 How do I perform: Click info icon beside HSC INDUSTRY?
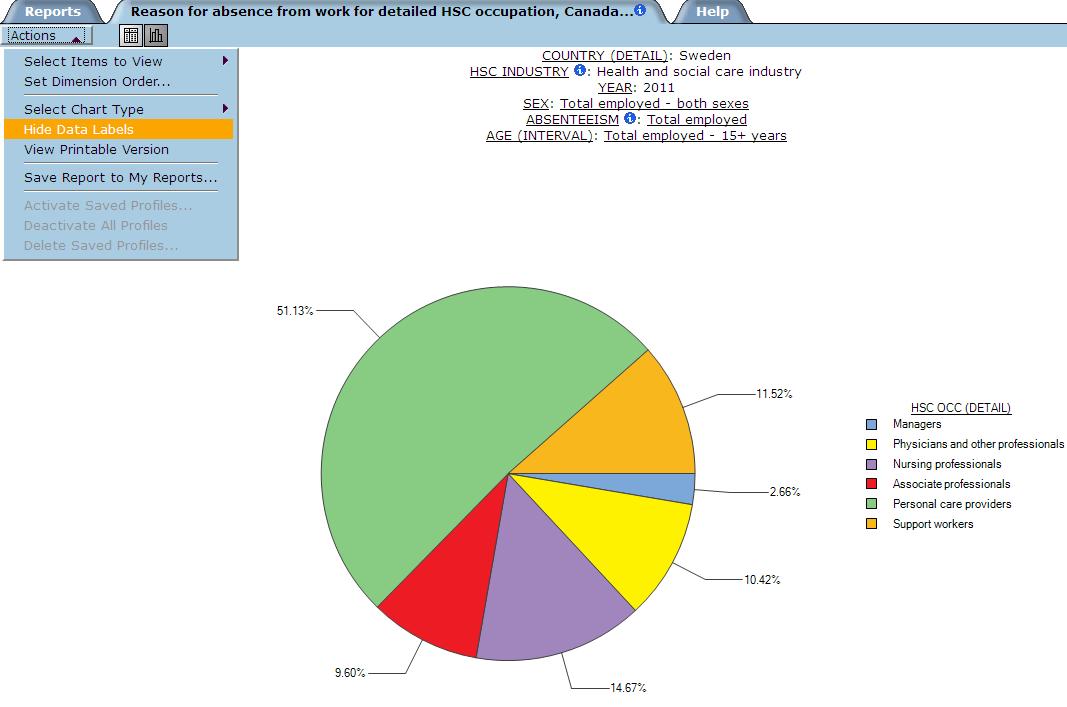click(580, 71)
